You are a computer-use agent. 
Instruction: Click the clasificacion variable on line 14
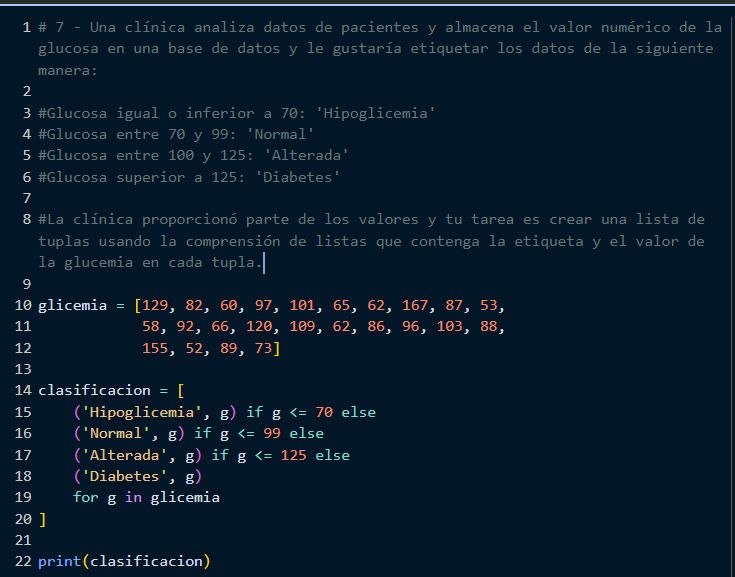coord(94,390)
